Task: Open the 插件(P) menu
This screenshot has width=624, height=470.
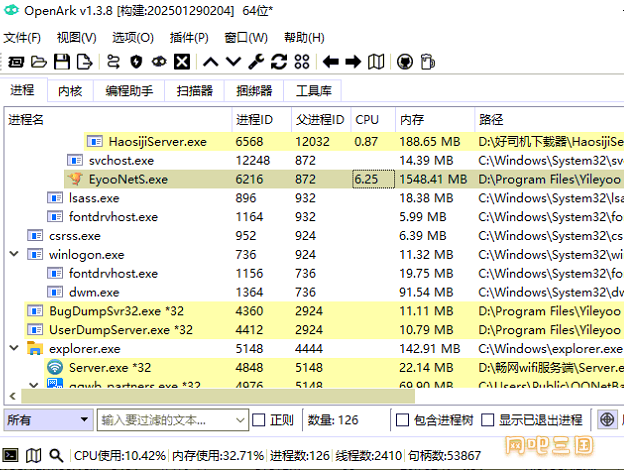Action: [189, 38]
